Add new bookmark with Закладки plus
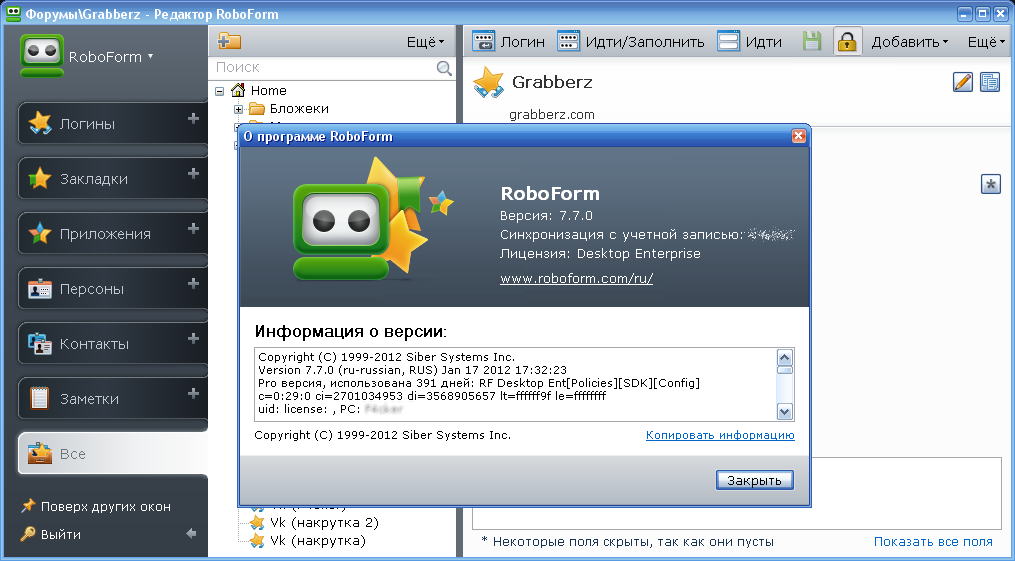Screen dimensions: 1015x561 pyautogui.click(x=193, y=173)
